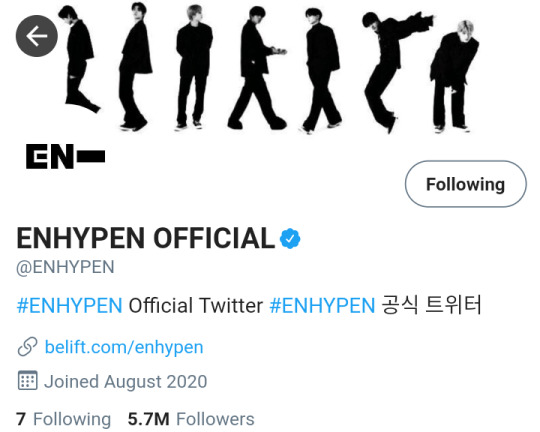Open the second #ENHYPEN hashtag before Korean text
Screen dimensions: 540x432
[x=322, y=305]
